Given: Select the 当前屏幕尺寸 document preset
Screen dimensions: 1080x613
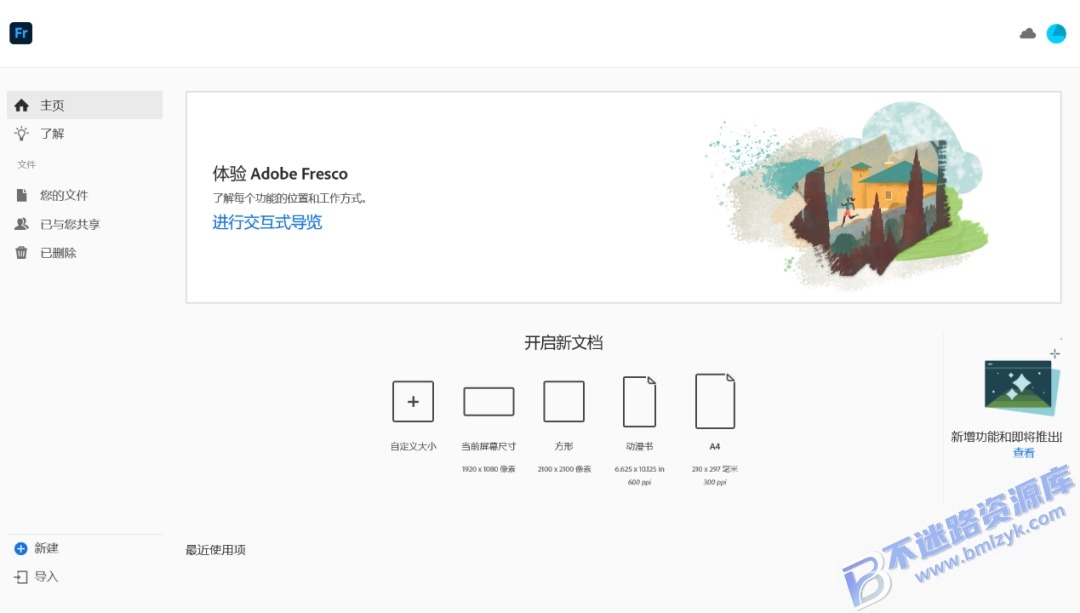Looking at the screenshot, I should (x=488, y=400).
